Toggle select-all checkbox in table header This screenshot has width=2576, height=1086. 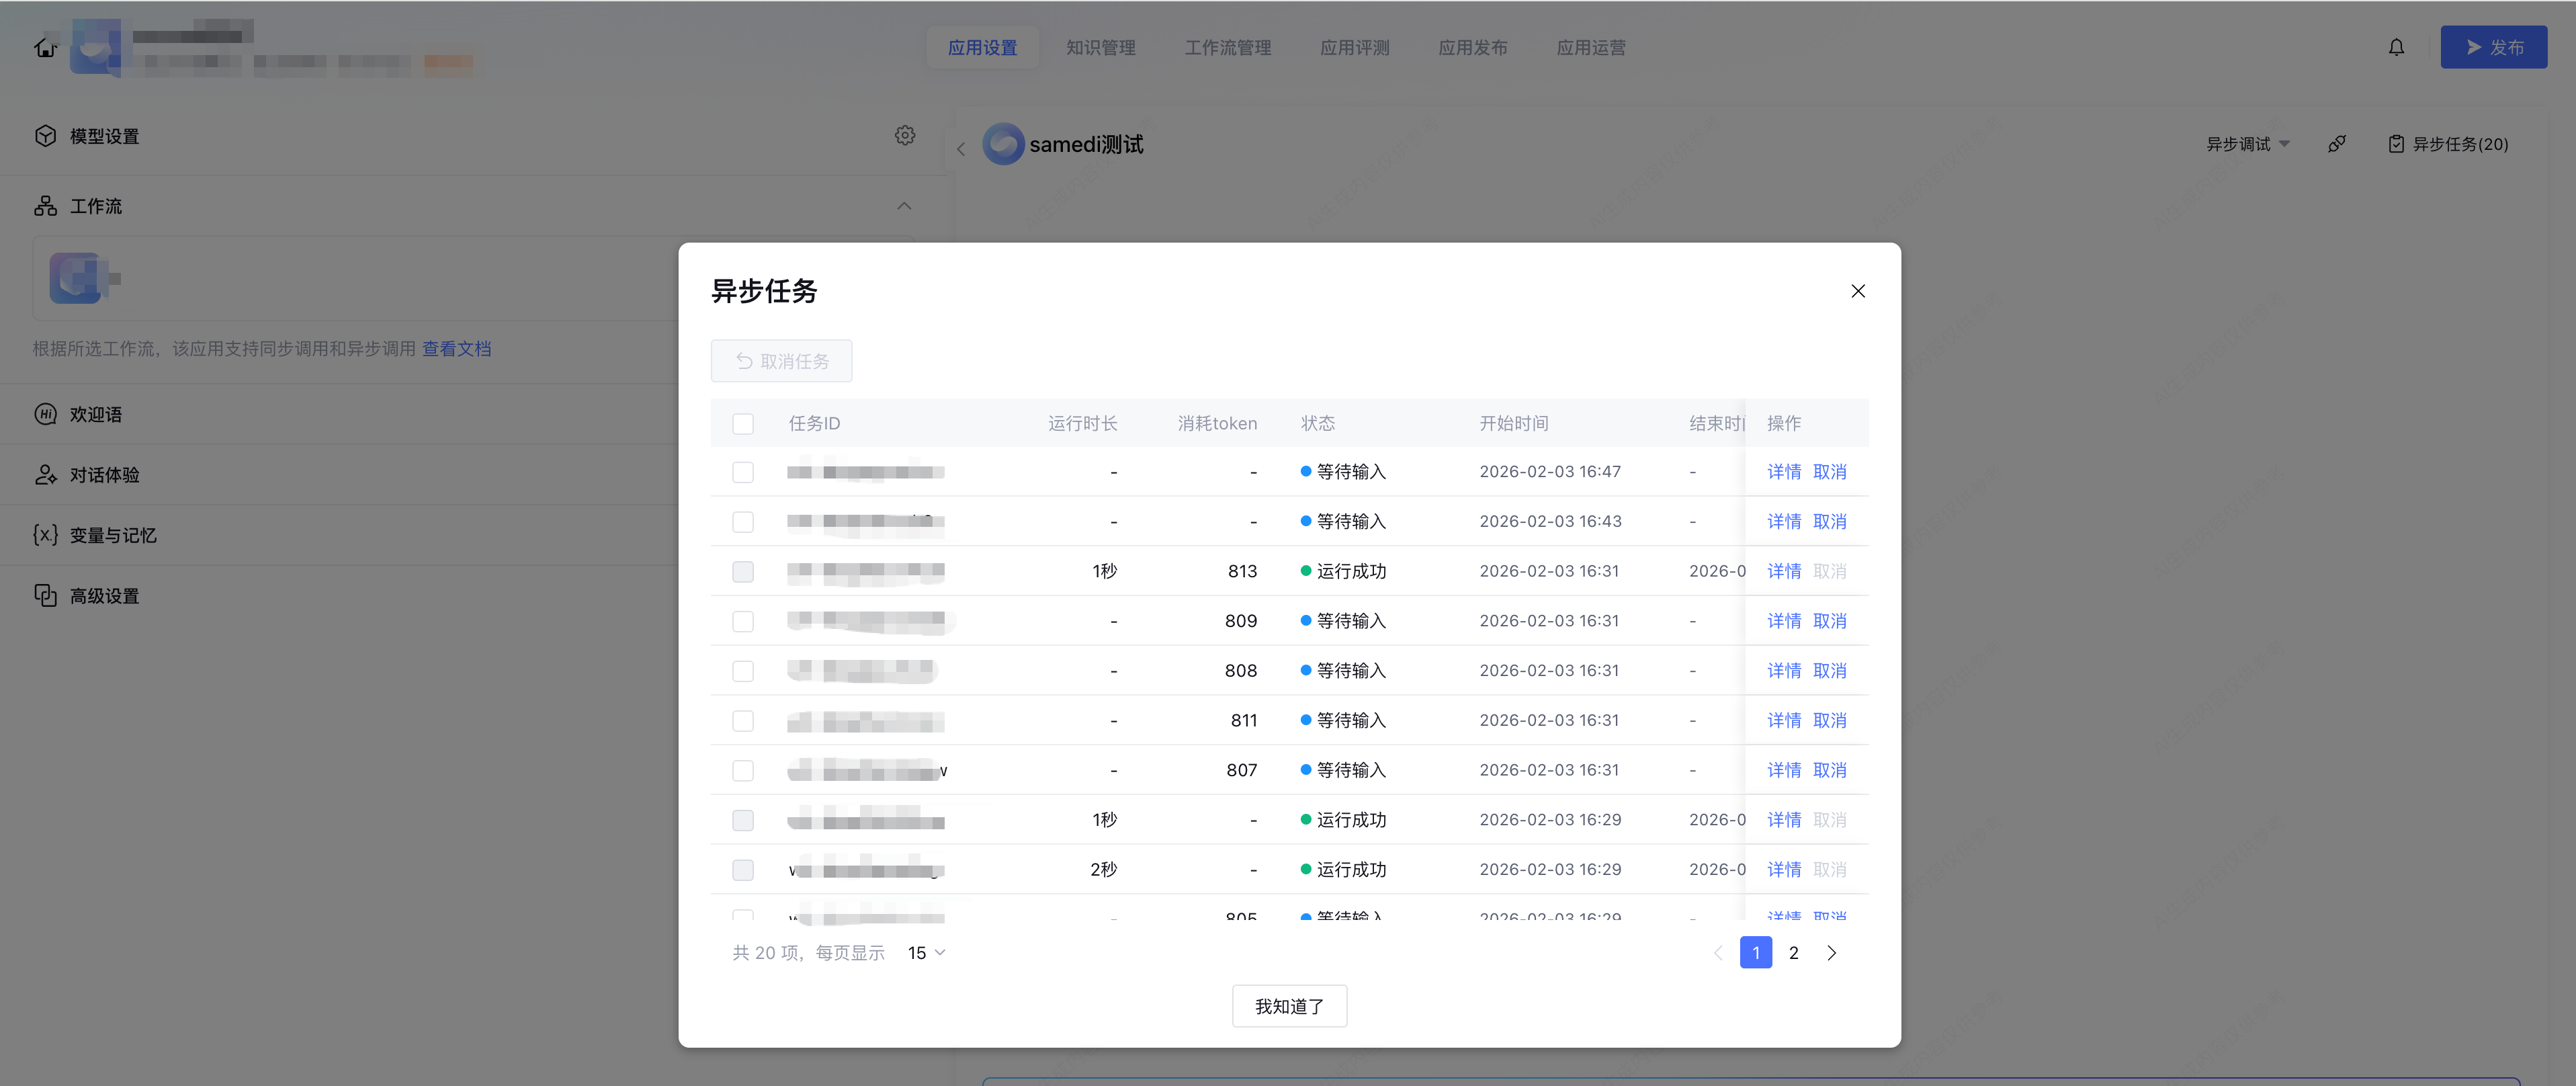[x=743, y=423]
